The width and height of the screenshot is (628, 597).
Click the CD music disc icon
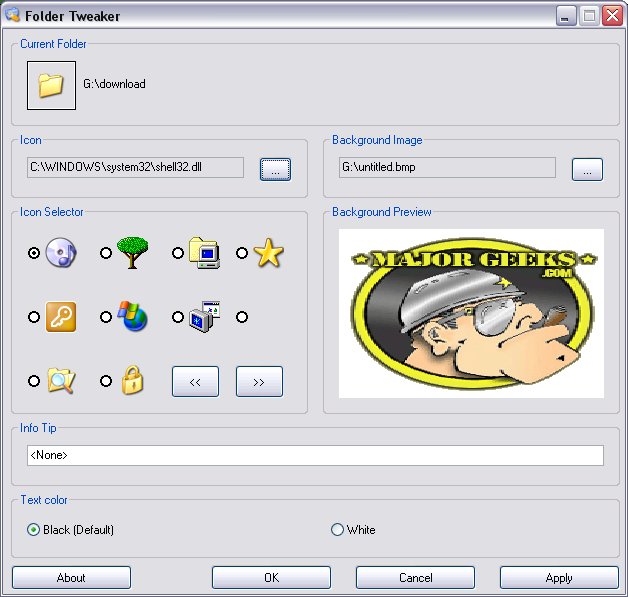pos(61,253)
